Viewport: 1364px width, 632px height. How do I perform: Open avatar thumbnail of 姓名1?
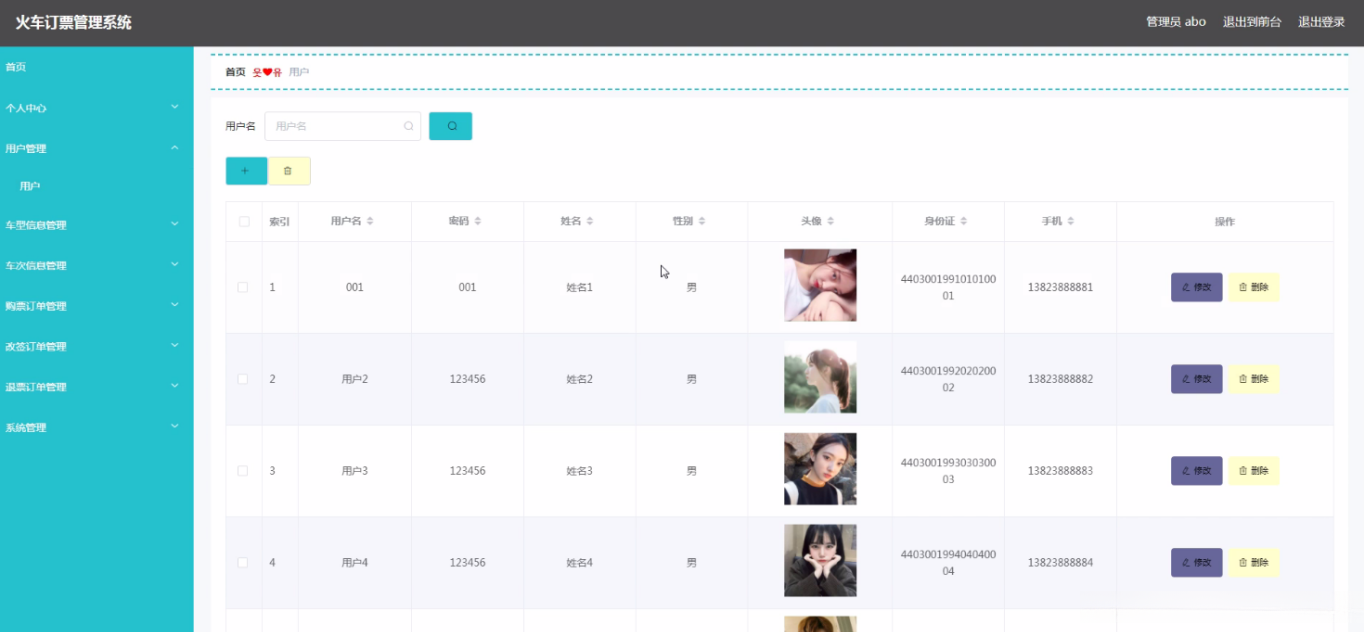[820, 285]
